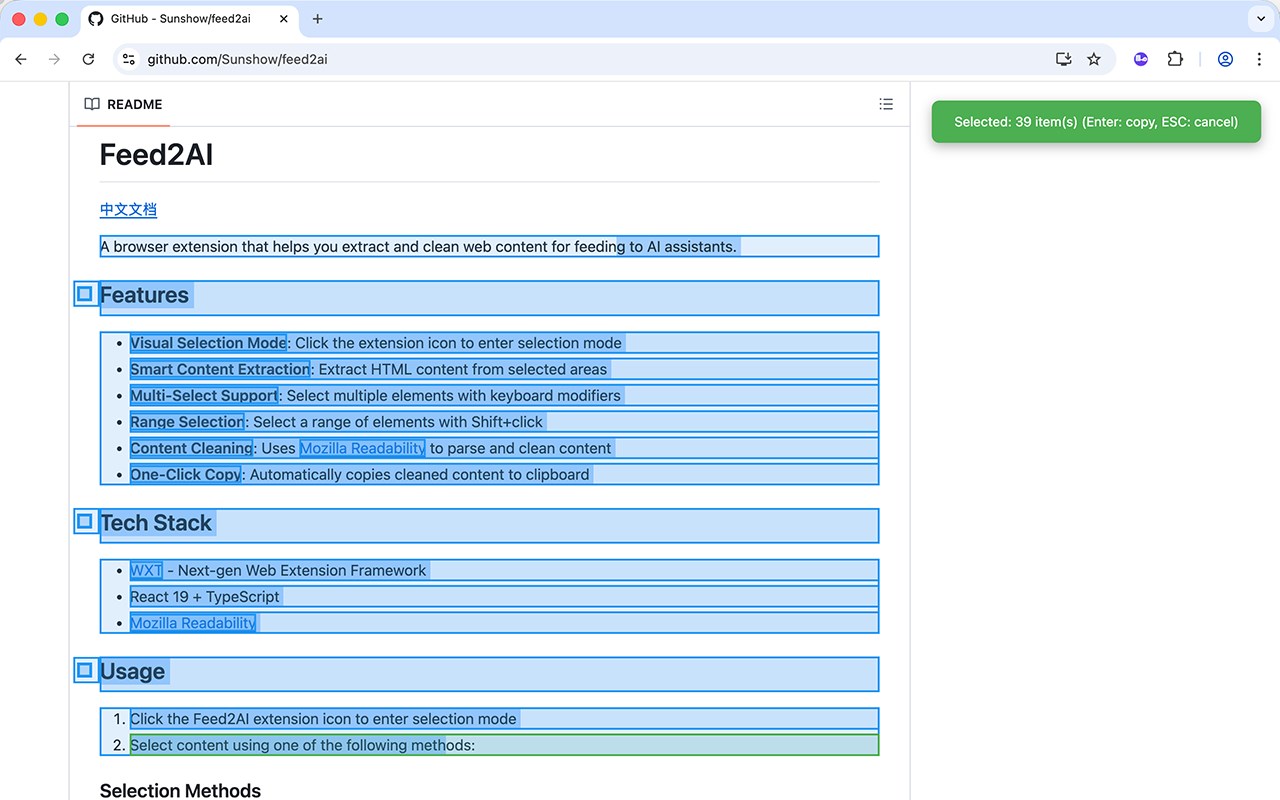Click the back navigation arrow
The image size is (1280, 800).
click(21, 59)
